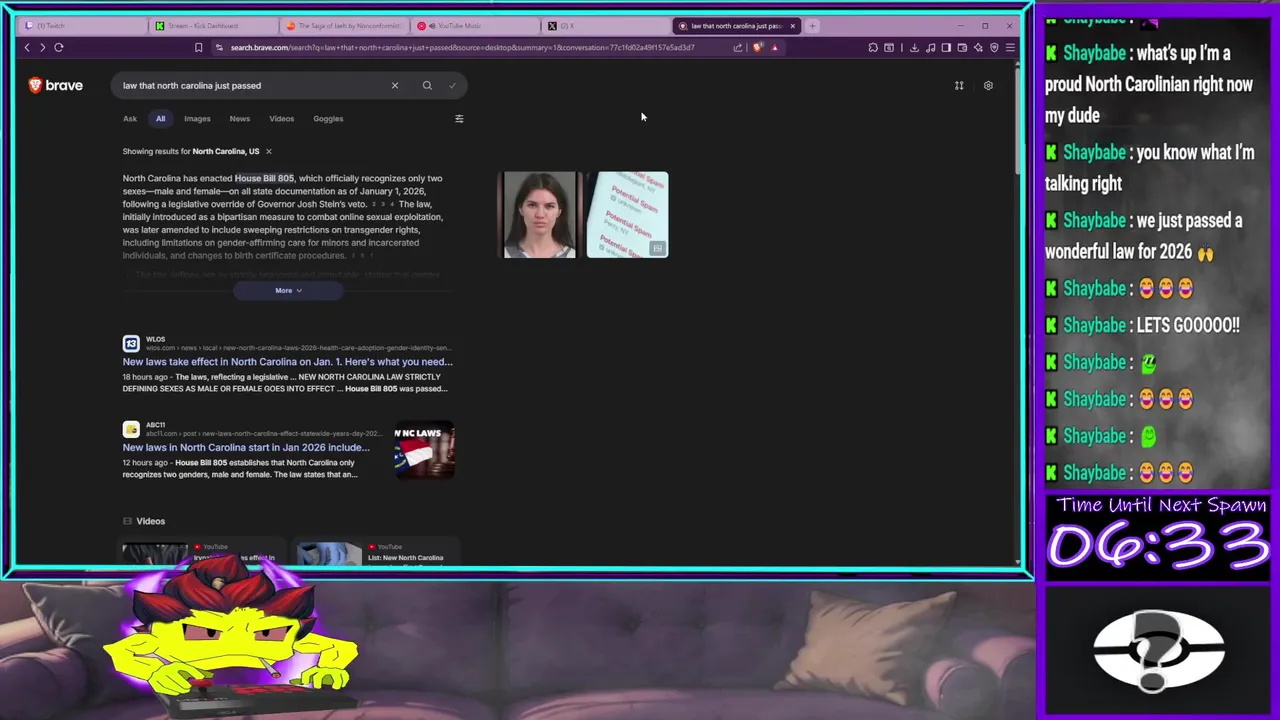Viewport: 1280px width, 720px height.
Task: Click the bookmark icon beside the address bar
Action: [x=198, y=47]
